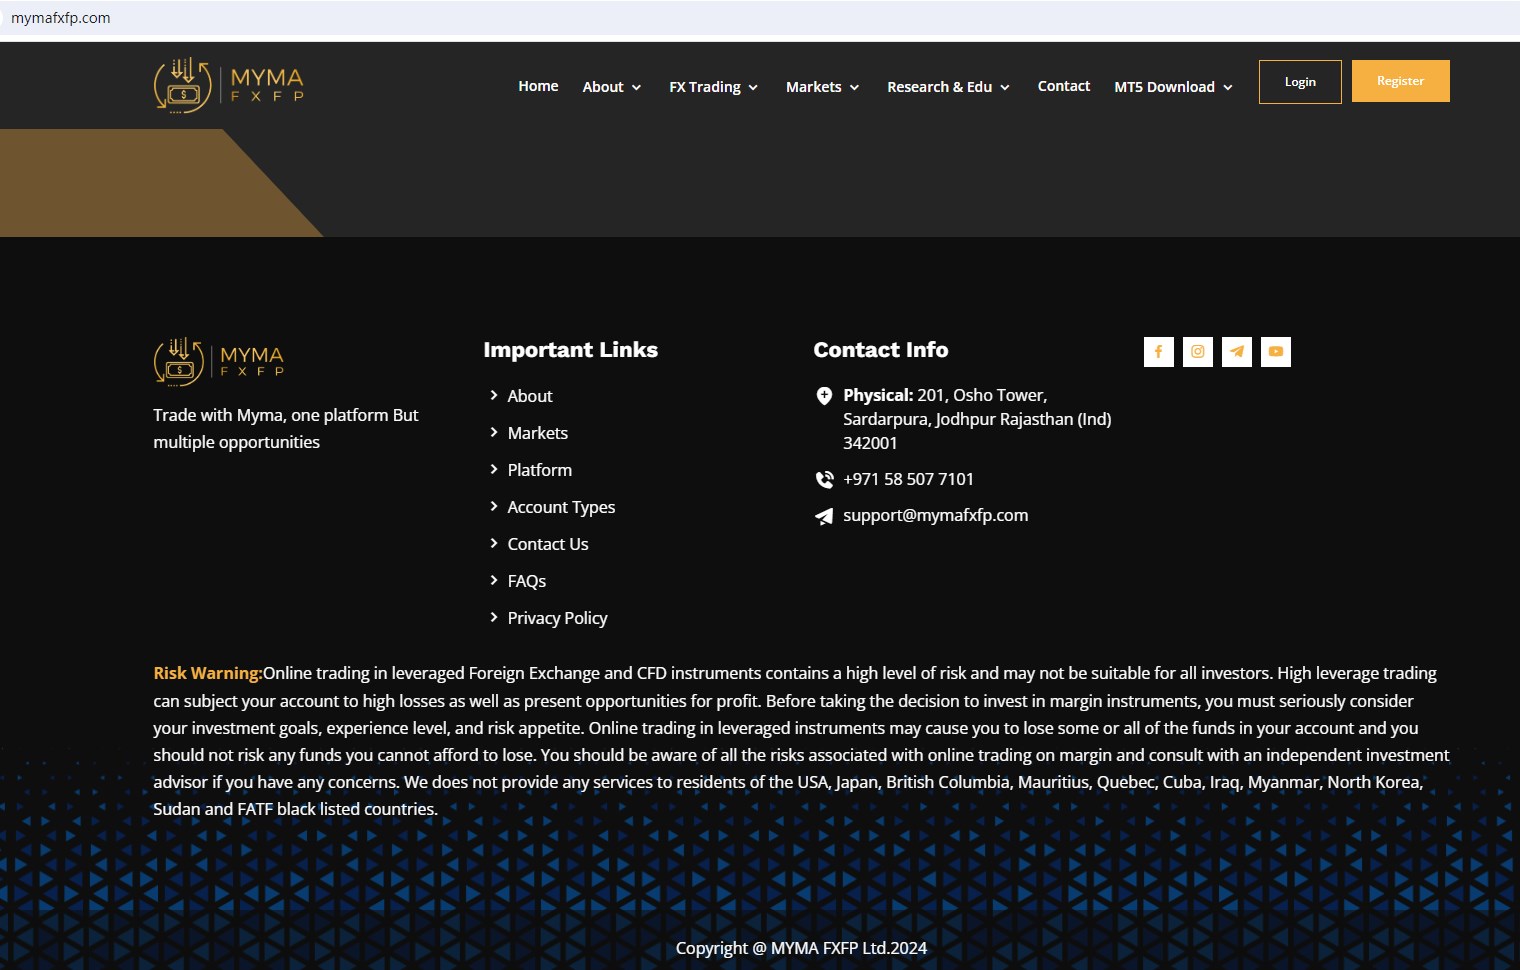Click the Contact Info heading

(x=881, y=350)
